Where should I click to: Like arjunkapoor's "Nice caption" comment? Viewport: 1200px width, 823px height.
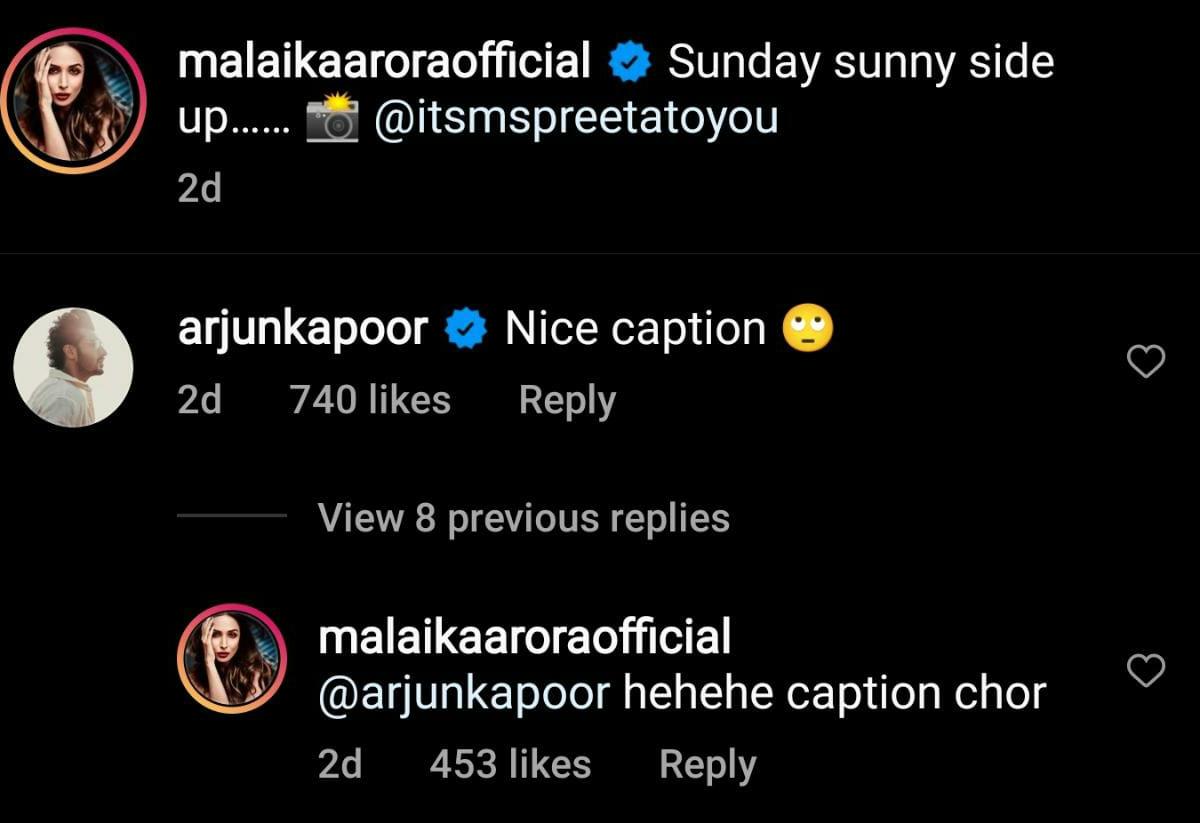(x=1145, y=362)
